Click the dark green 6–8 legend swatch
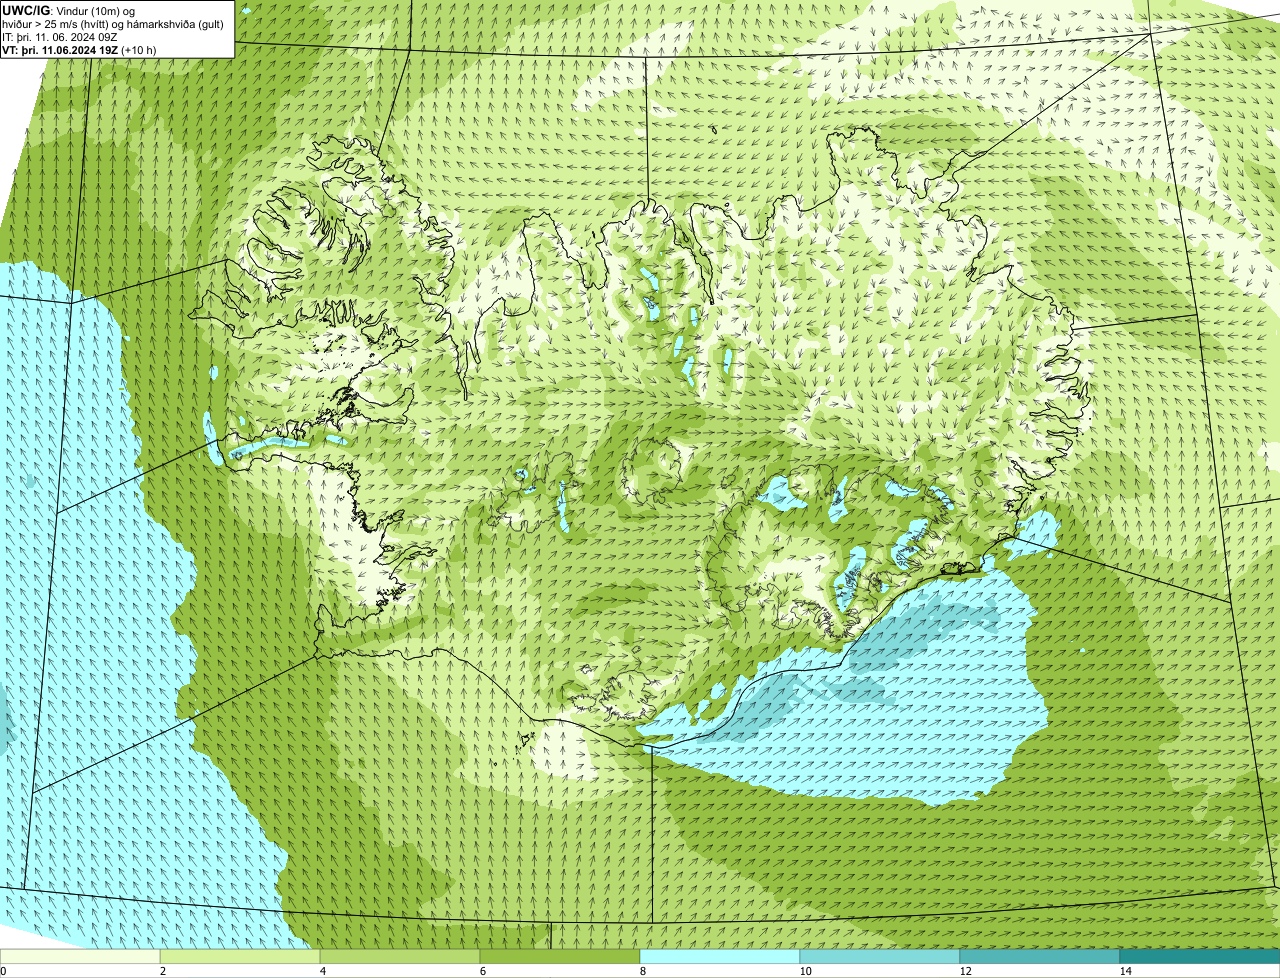Viewport: 1280px width, 978px height. (560, 956)
